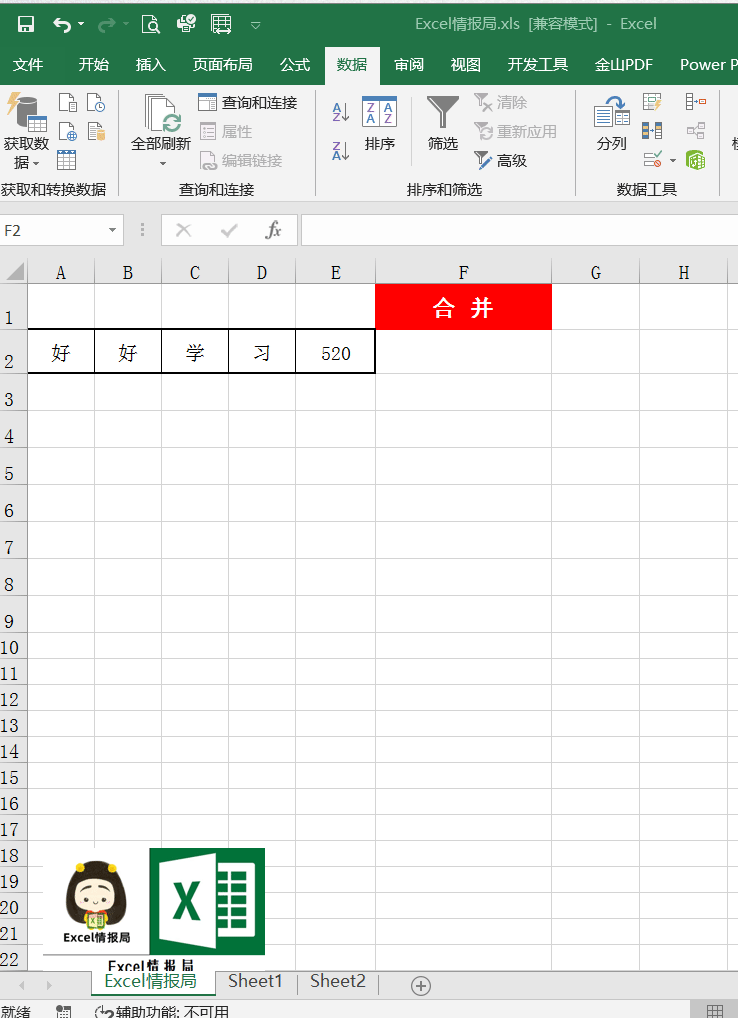The width and height of the screenshot is (738, 1018).
Task: Expand the 全部刷新 dropdown arrow
Action: pos(162,163)
